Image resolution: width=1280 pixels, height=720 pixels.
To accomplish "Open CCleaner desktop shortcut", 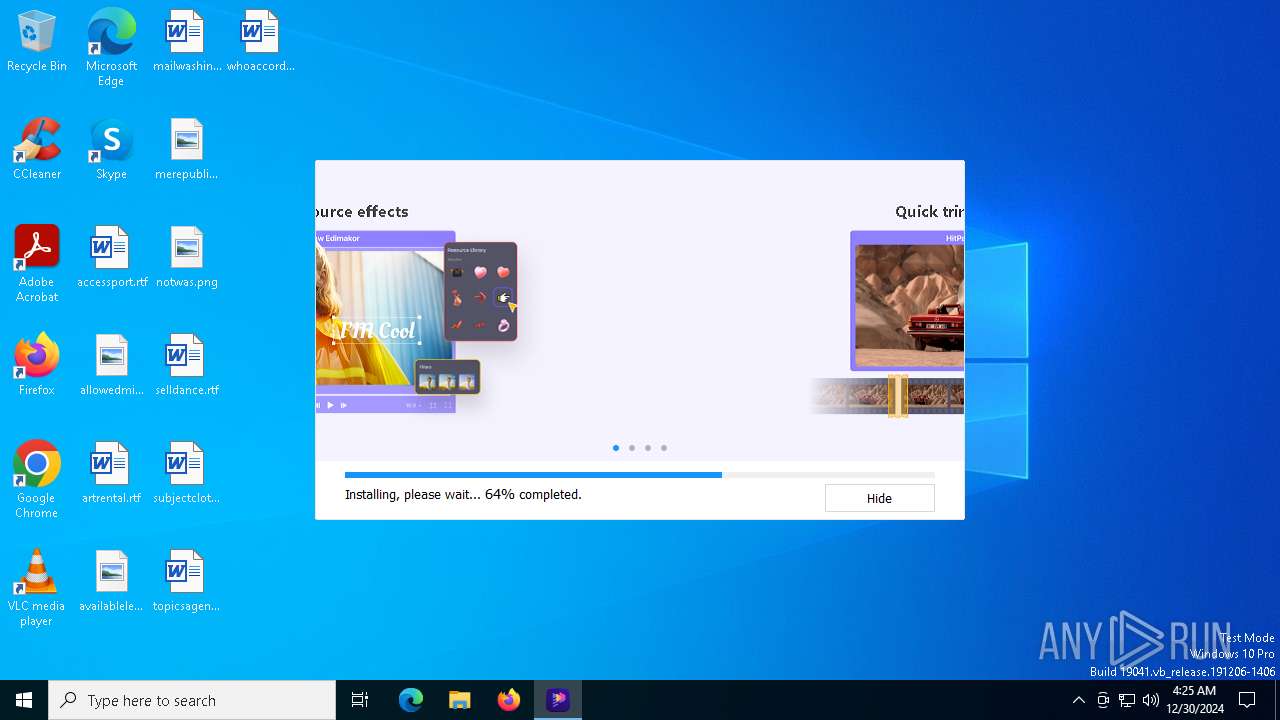I will (x=37, y=150).
